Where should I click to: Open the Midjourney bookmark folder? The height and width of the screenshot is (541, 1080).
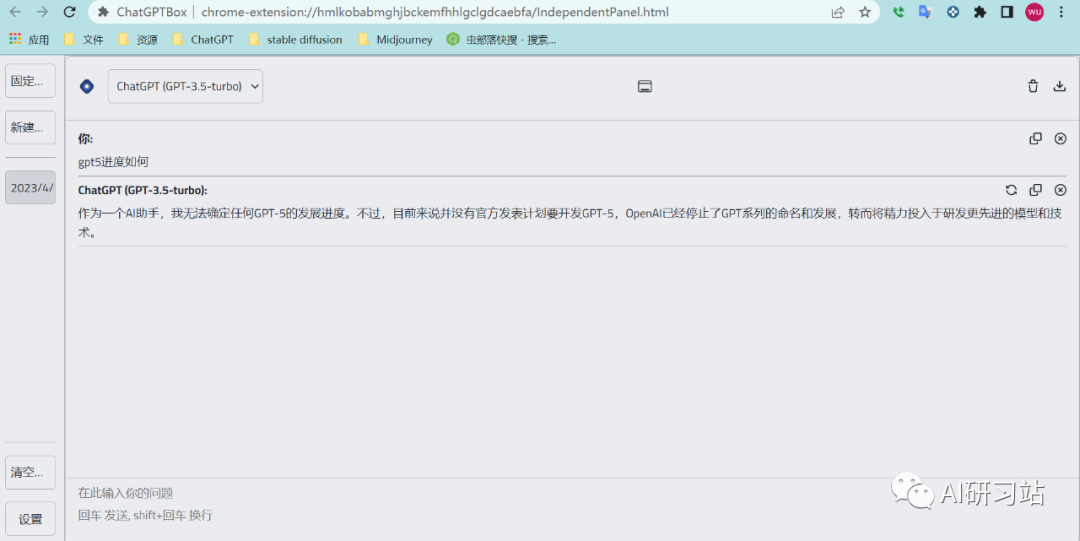[395, 40]
